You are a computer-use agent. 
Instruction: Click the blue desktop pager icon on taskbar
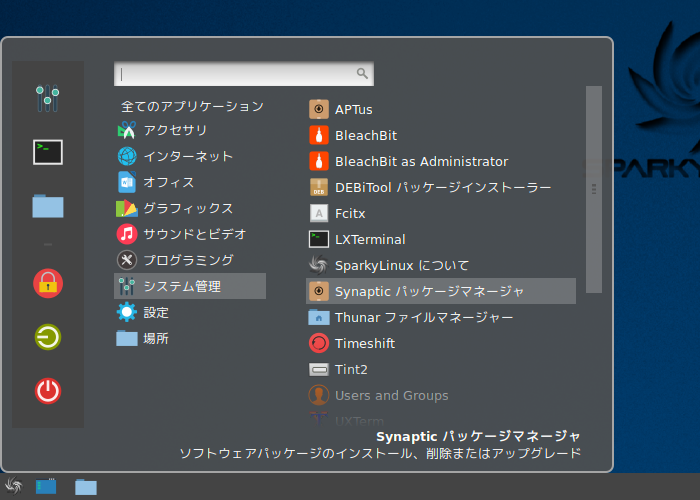46,486
